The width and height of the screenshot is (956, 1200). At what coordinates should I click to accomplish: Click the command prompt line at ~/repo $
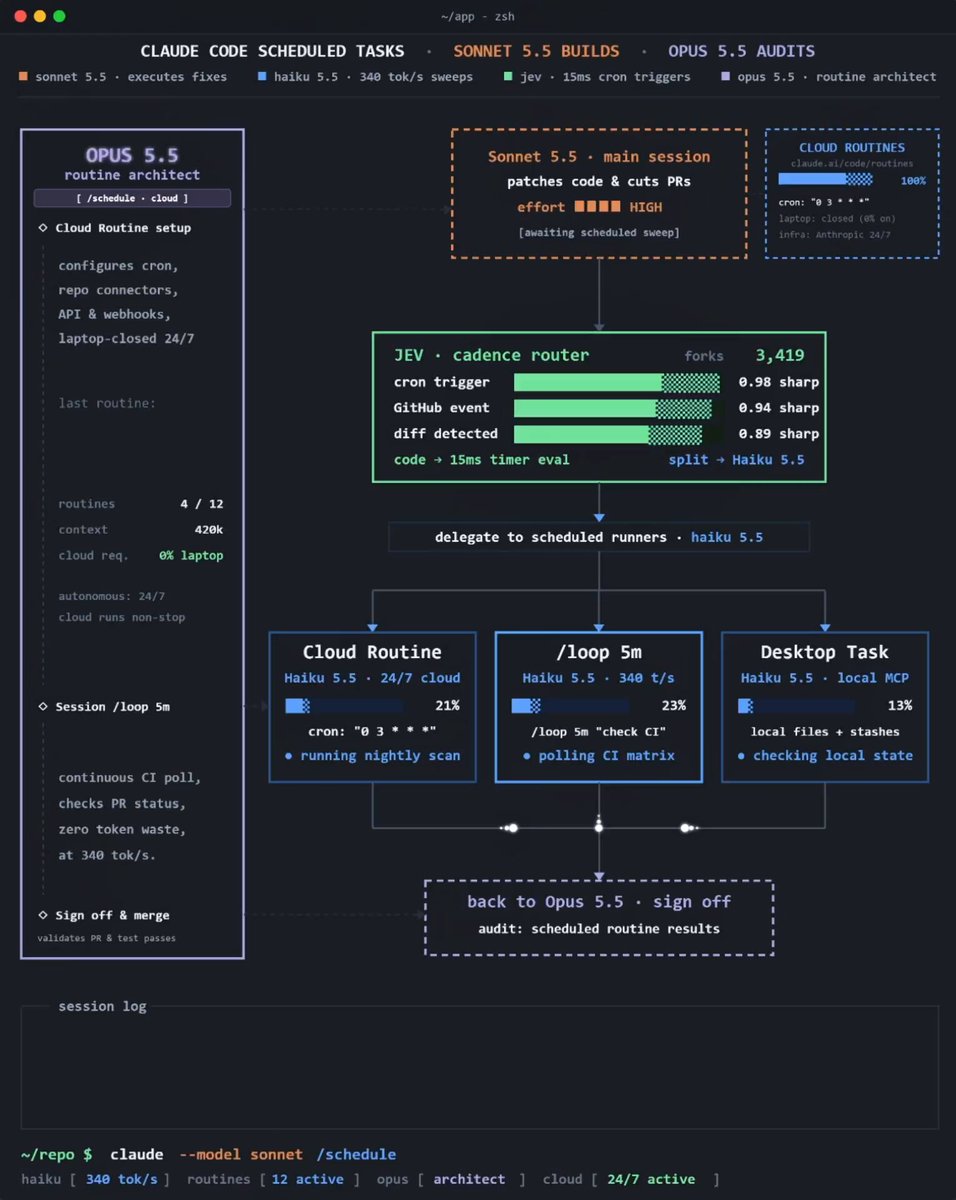[208, 1154]
